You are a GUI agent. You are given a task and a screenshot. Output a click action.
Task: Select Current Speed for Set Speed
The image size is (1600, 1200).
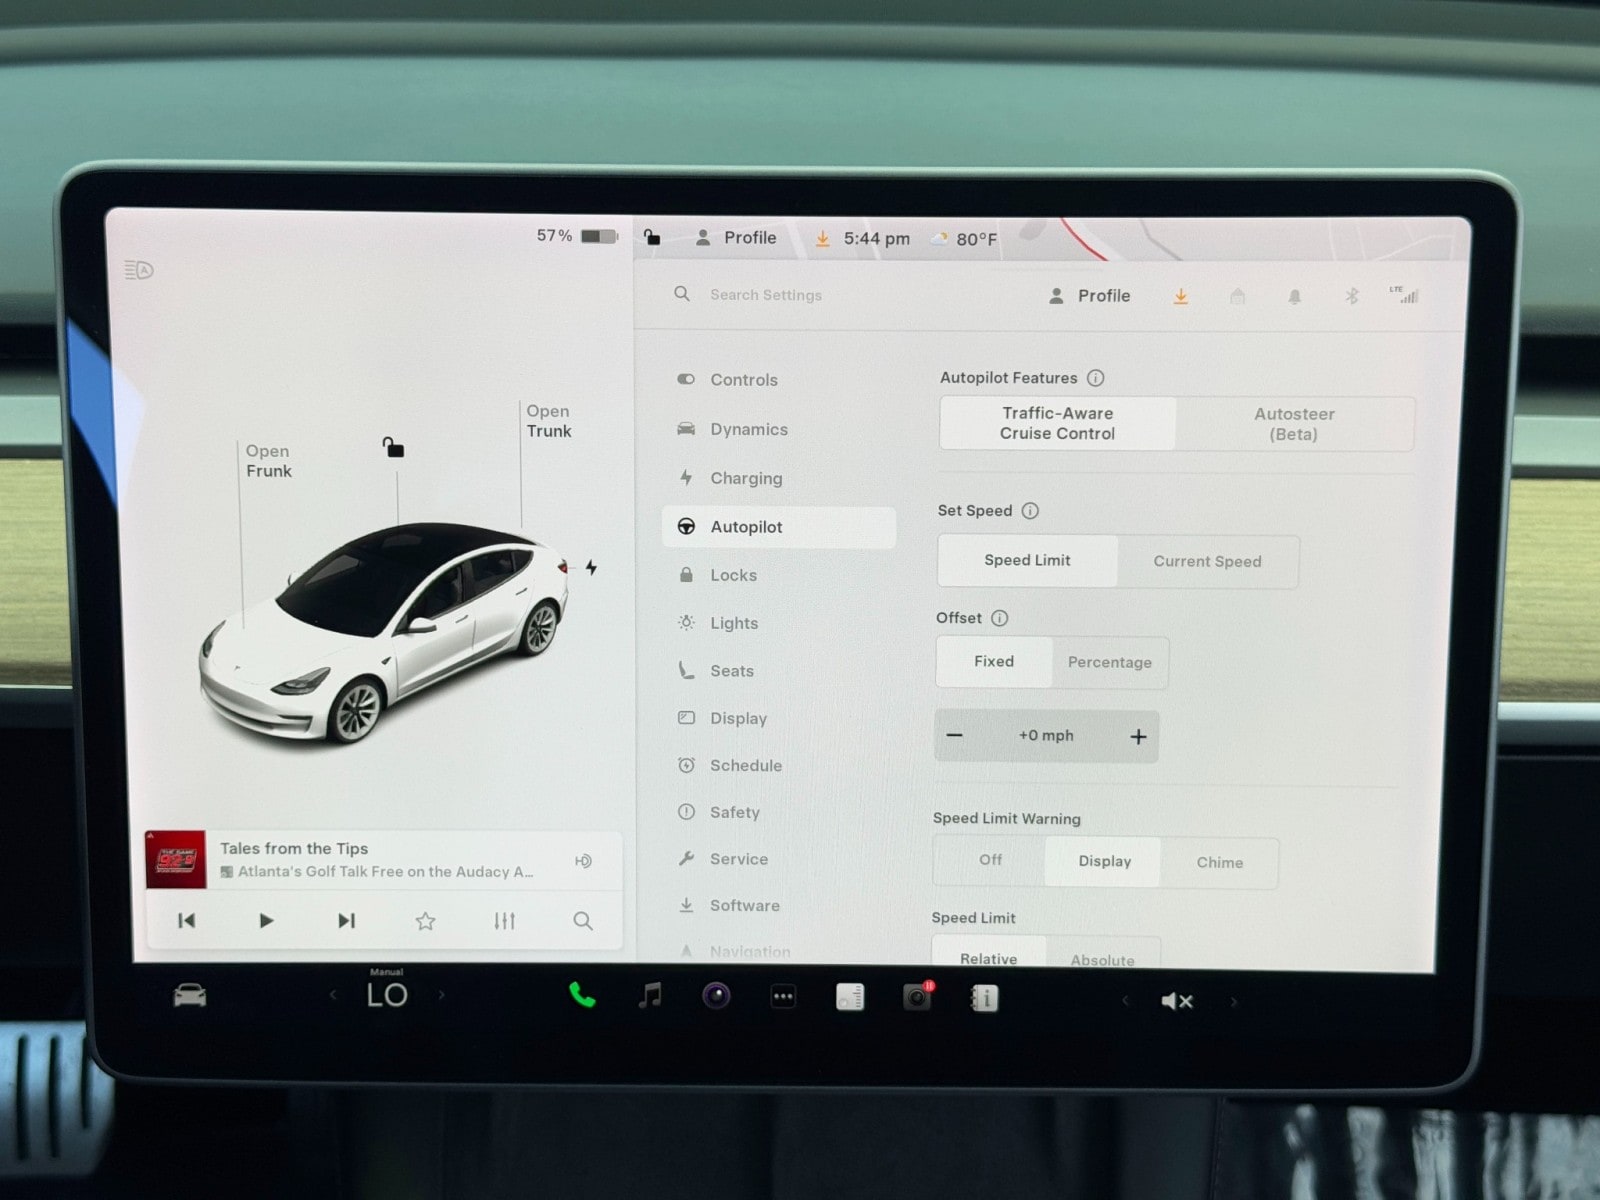coord(1207,561)
